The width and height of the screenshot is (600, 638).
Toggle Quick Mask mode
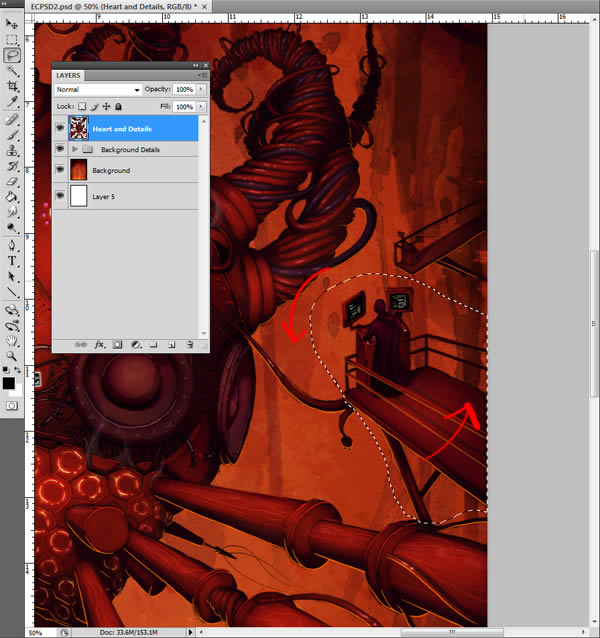pyautogui.click(x=12, y=406)
